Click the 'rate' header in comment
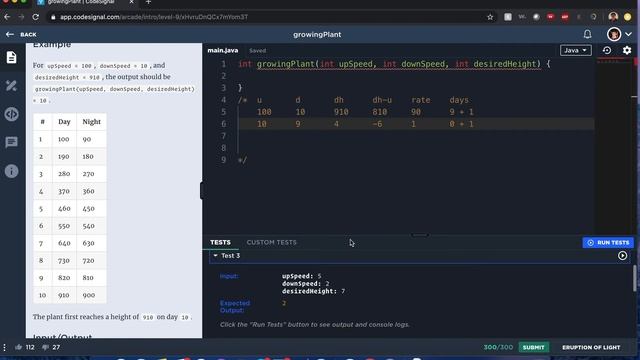This screenshot has width=640, height=360. point(420,100)
